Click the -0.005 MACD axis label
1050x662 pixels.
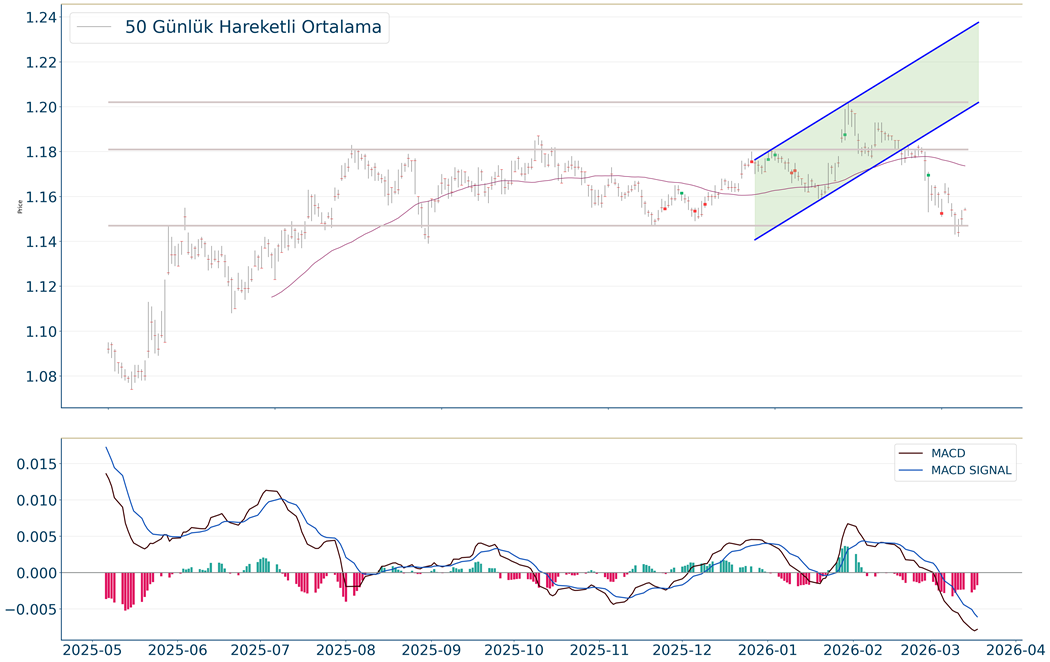[29, 609]
